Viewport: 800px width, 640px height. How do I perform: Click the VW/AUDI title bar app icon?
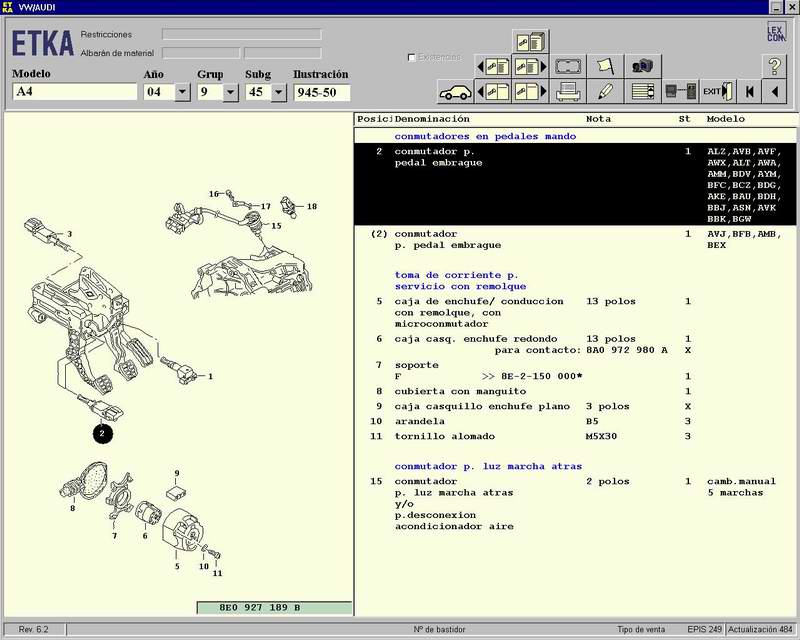click(8, 7)
